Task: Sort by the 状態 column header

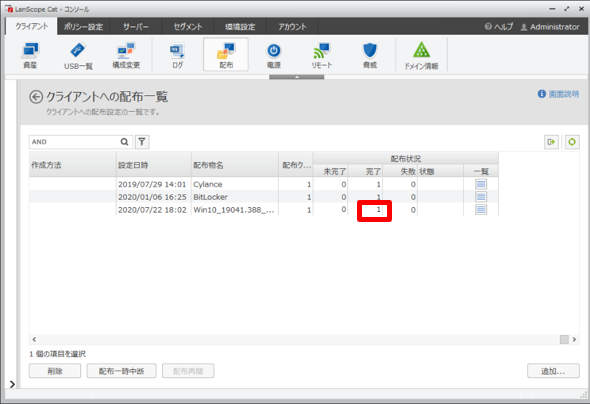Action: click(x=441, y=172)
